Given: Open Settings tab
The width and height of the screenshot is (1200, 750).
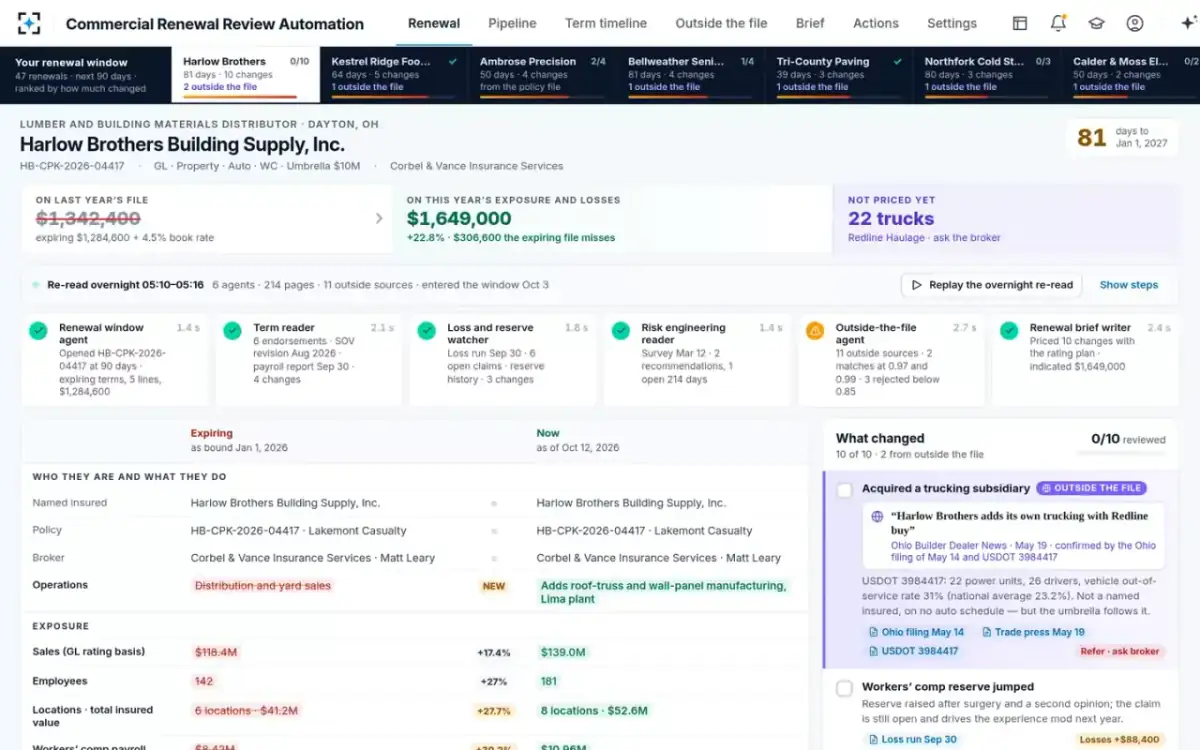Looking at the screenshot, I should [x=952, y=23].
